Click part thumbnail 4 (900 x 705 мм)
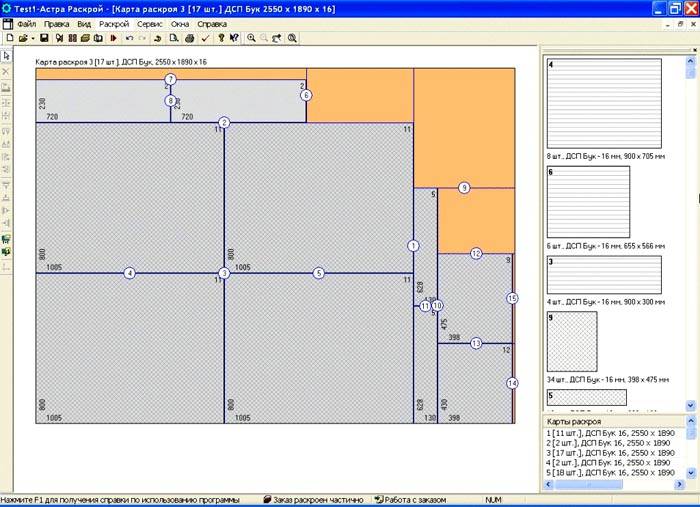Screen dimensions: 700x507 (604, 103)
